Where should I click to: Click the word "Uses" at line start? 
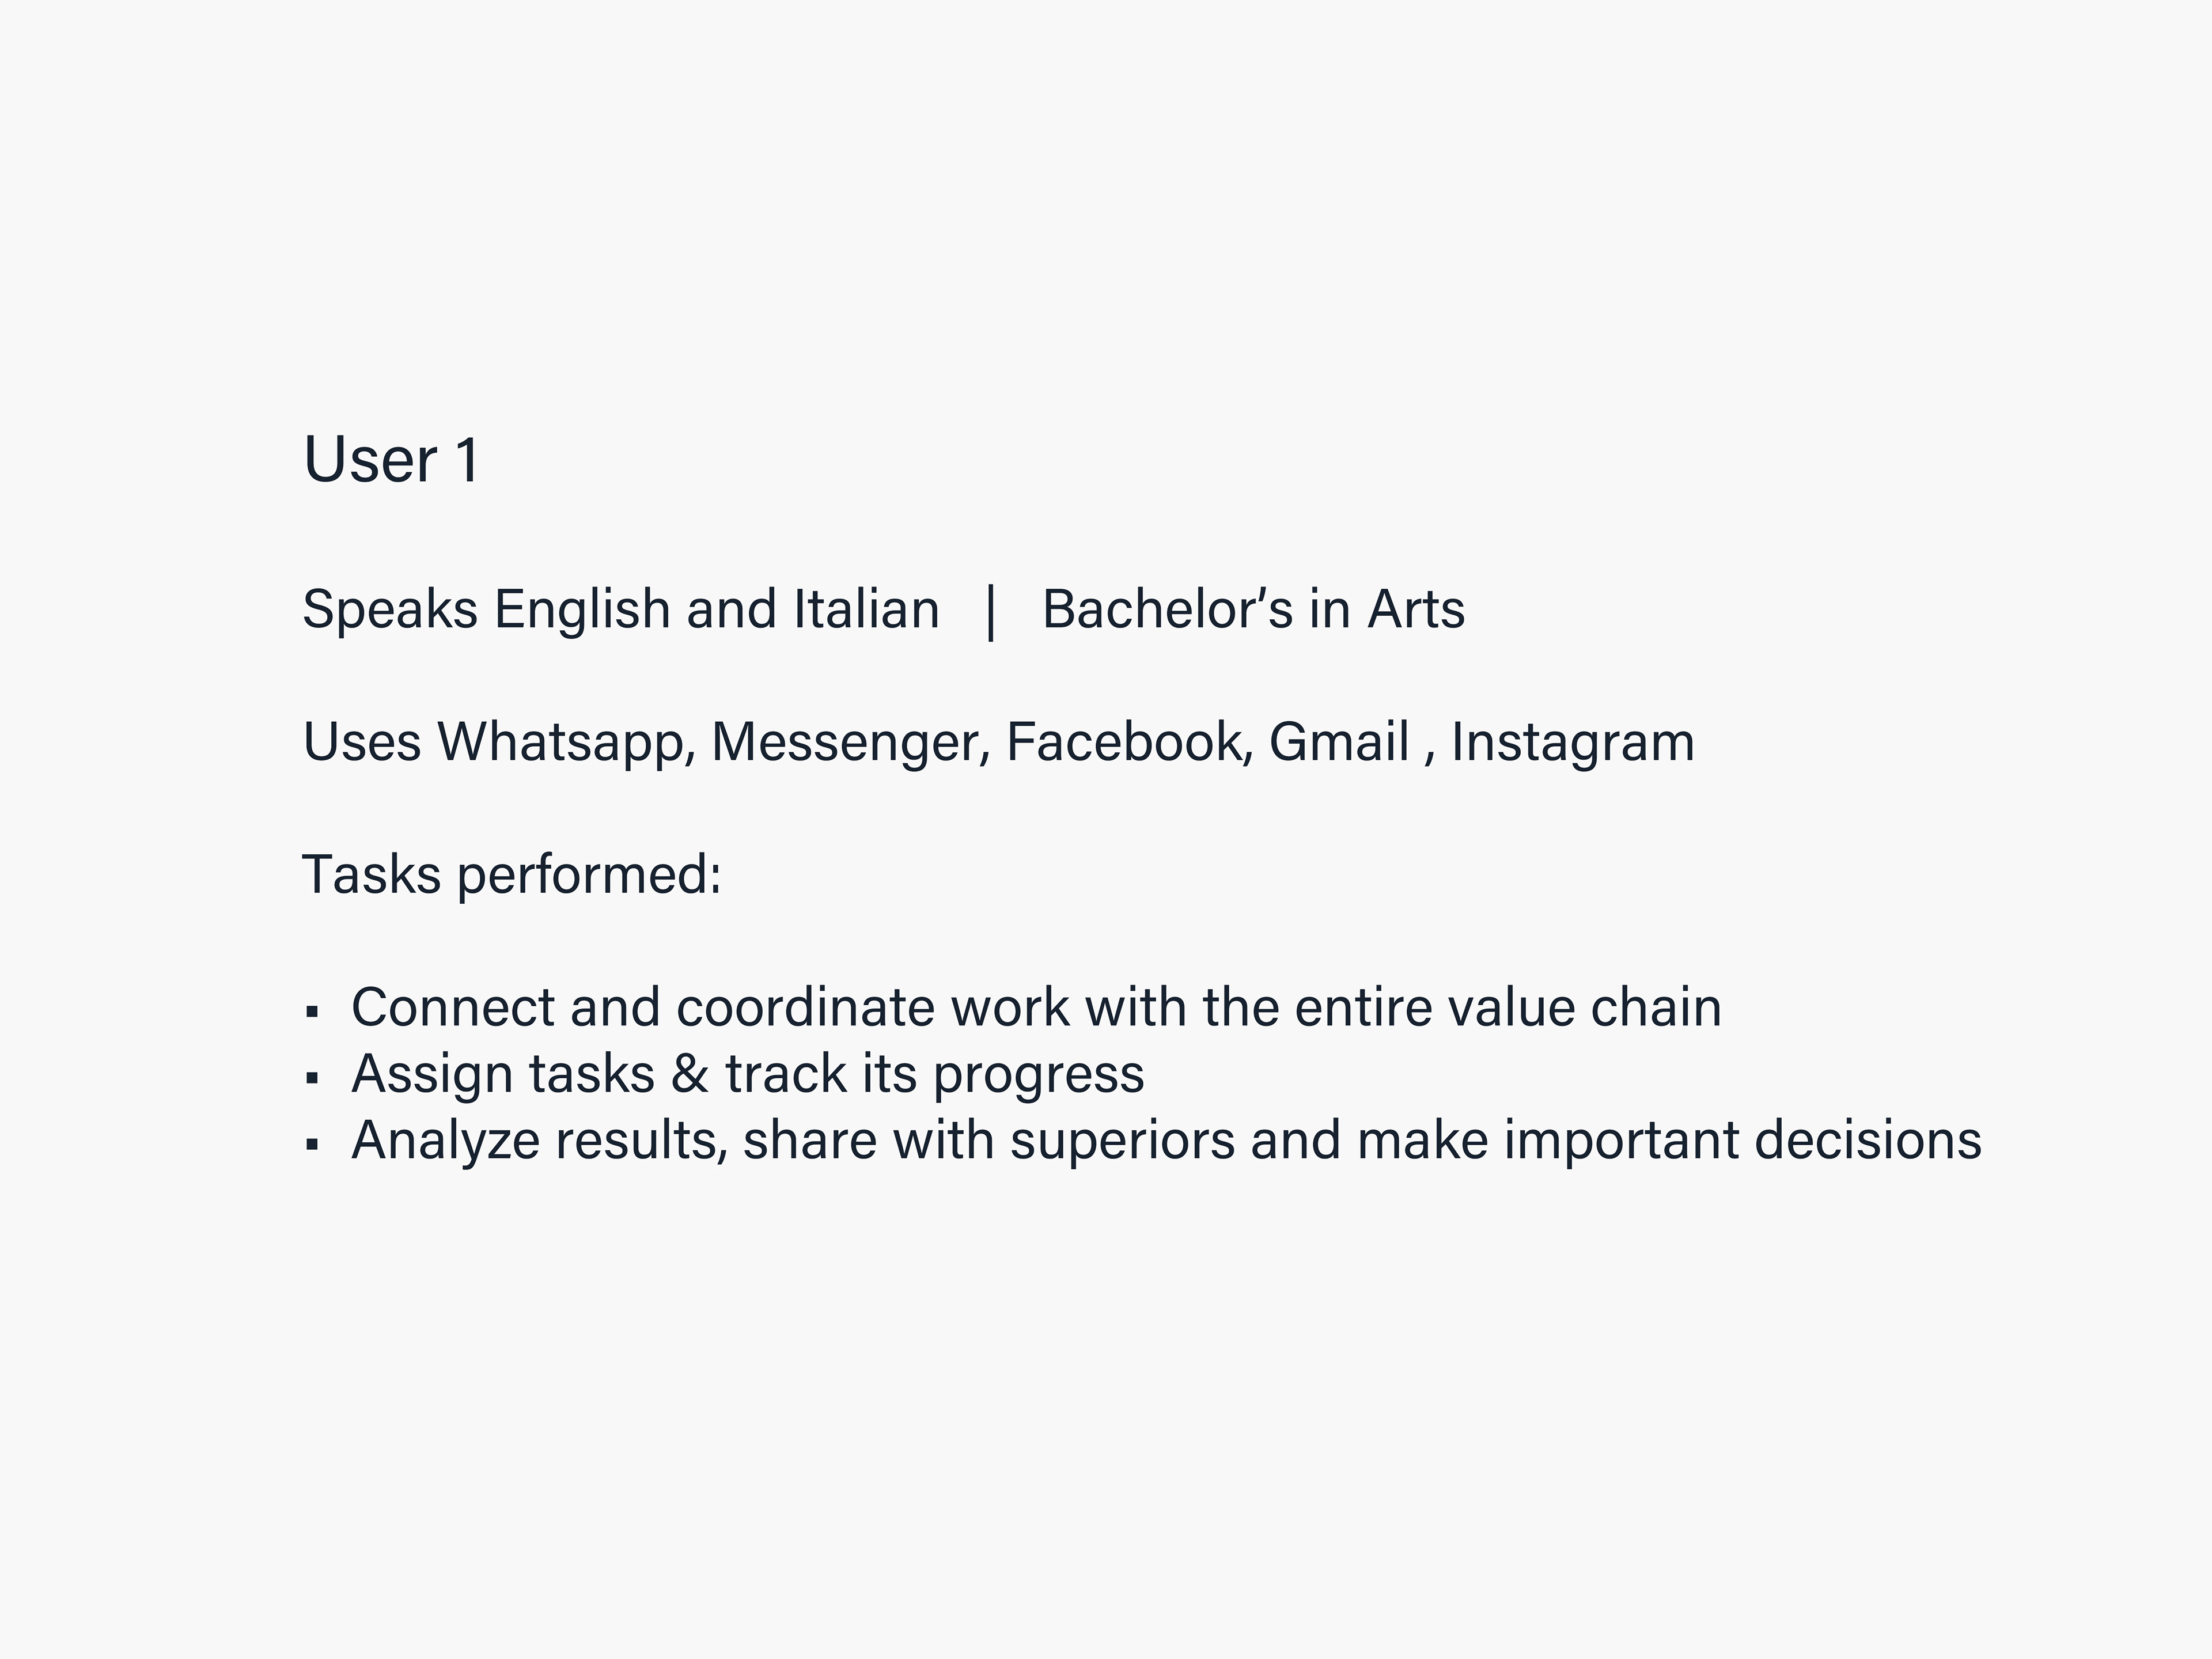pos(362,743)
